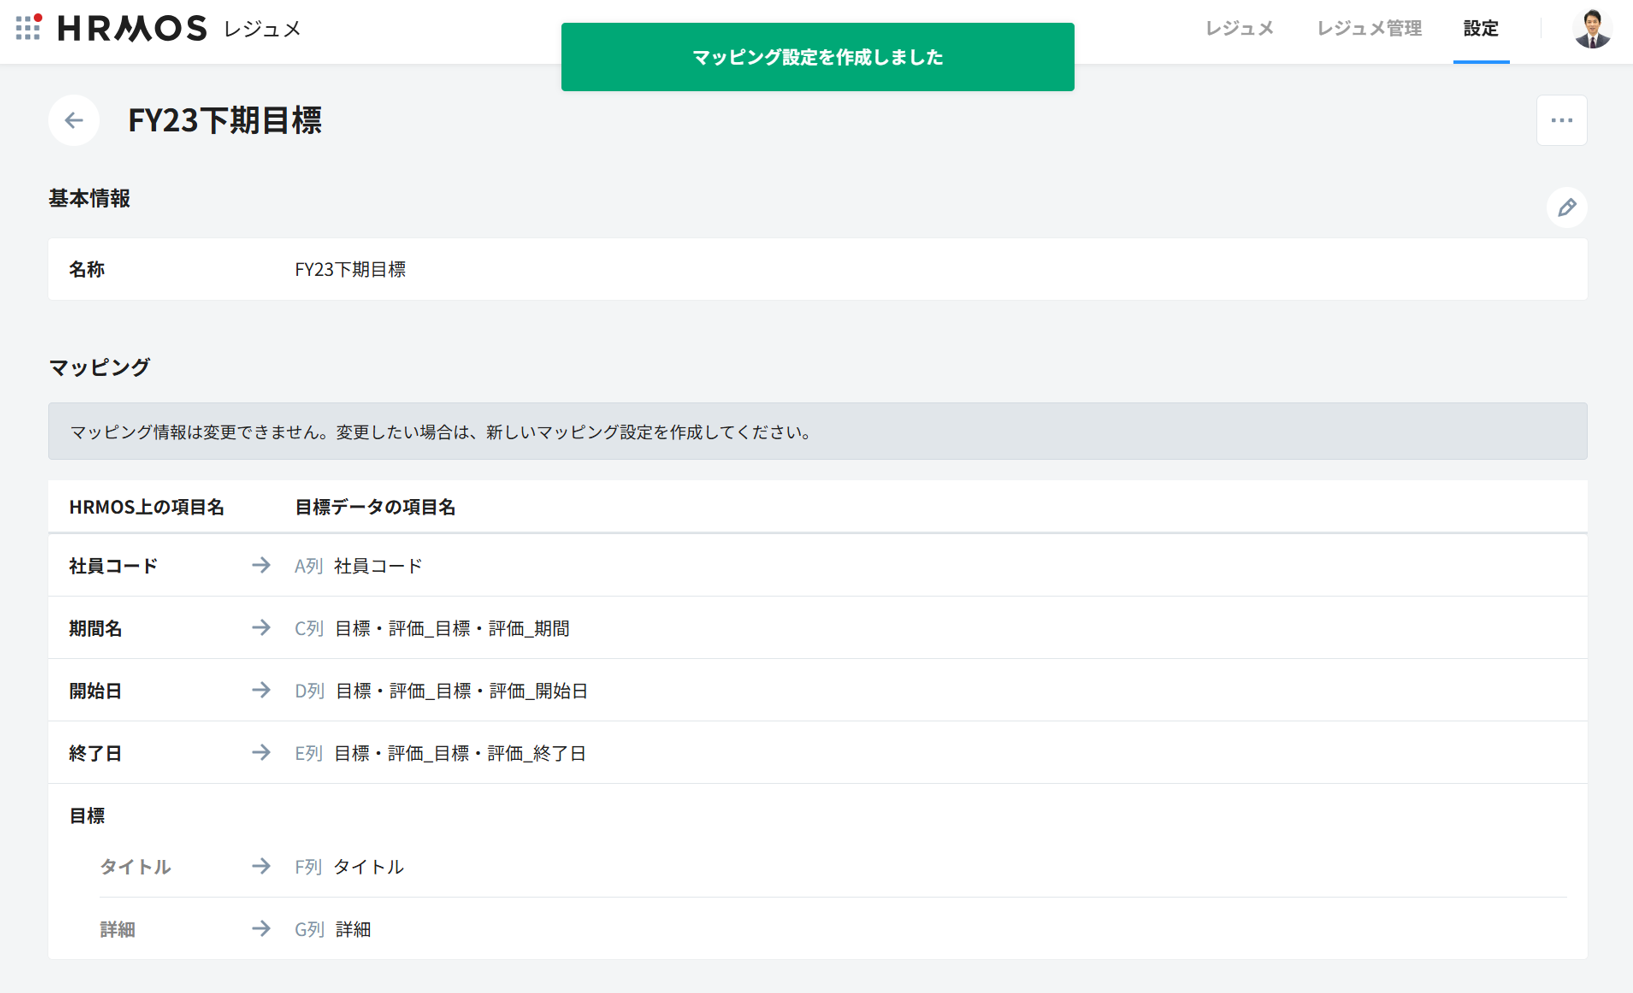Select the F列 タイトル mapping entry
The image size is (1633, 993).
click(x=349, y=867)
